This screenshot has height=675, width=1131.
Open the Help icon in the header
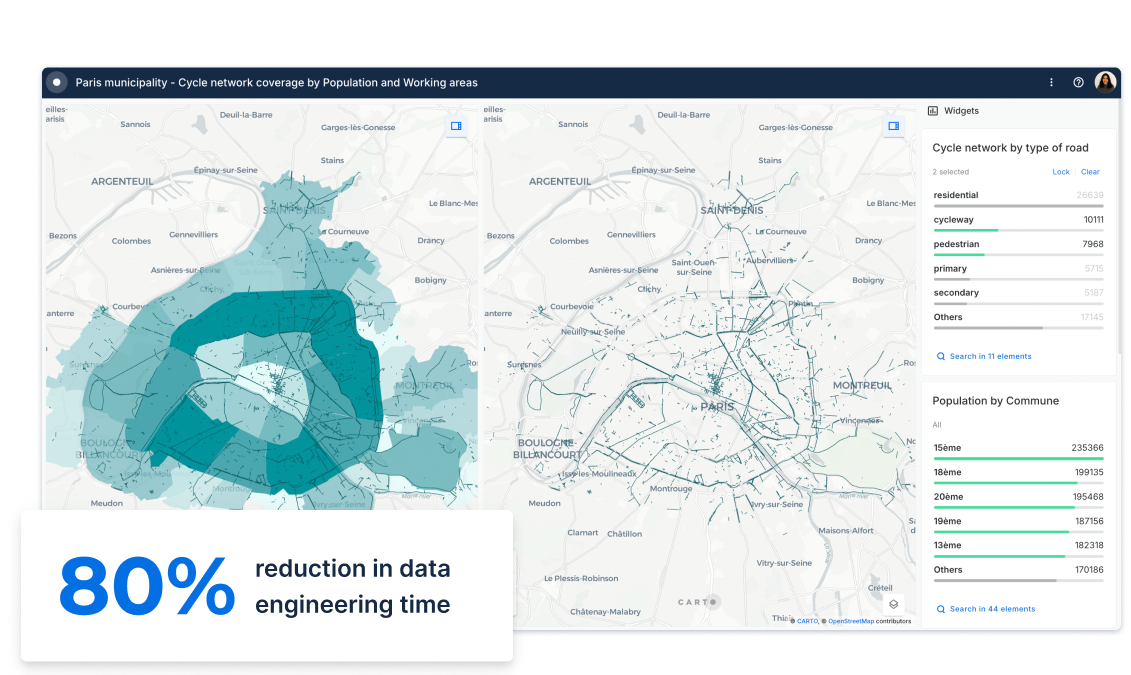point(1078,82)
